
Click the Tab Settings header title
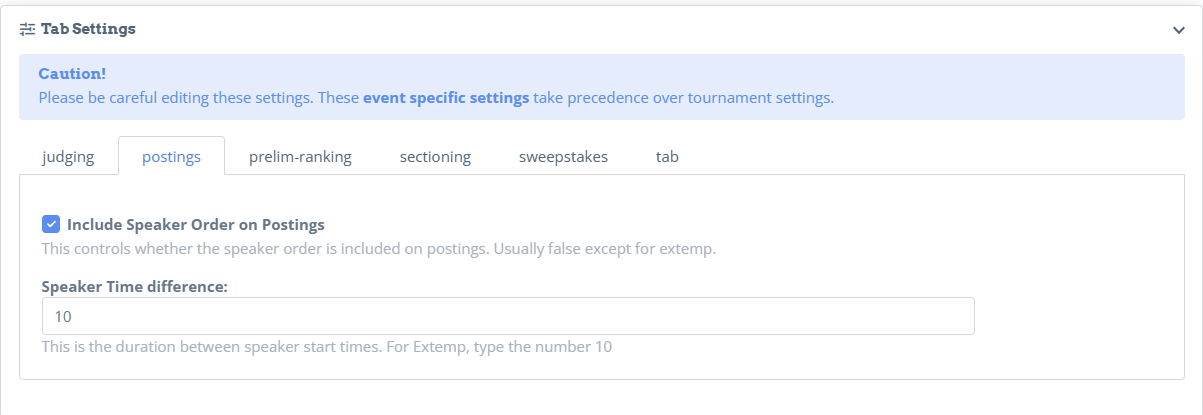pyautogui.click(x=88, y=29)
